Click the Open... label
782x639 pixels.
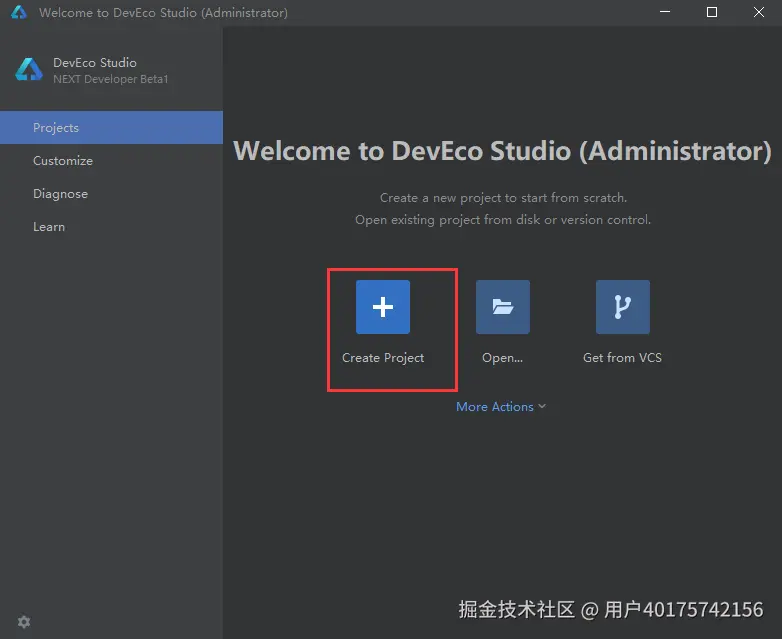click(x=502, y=358)
